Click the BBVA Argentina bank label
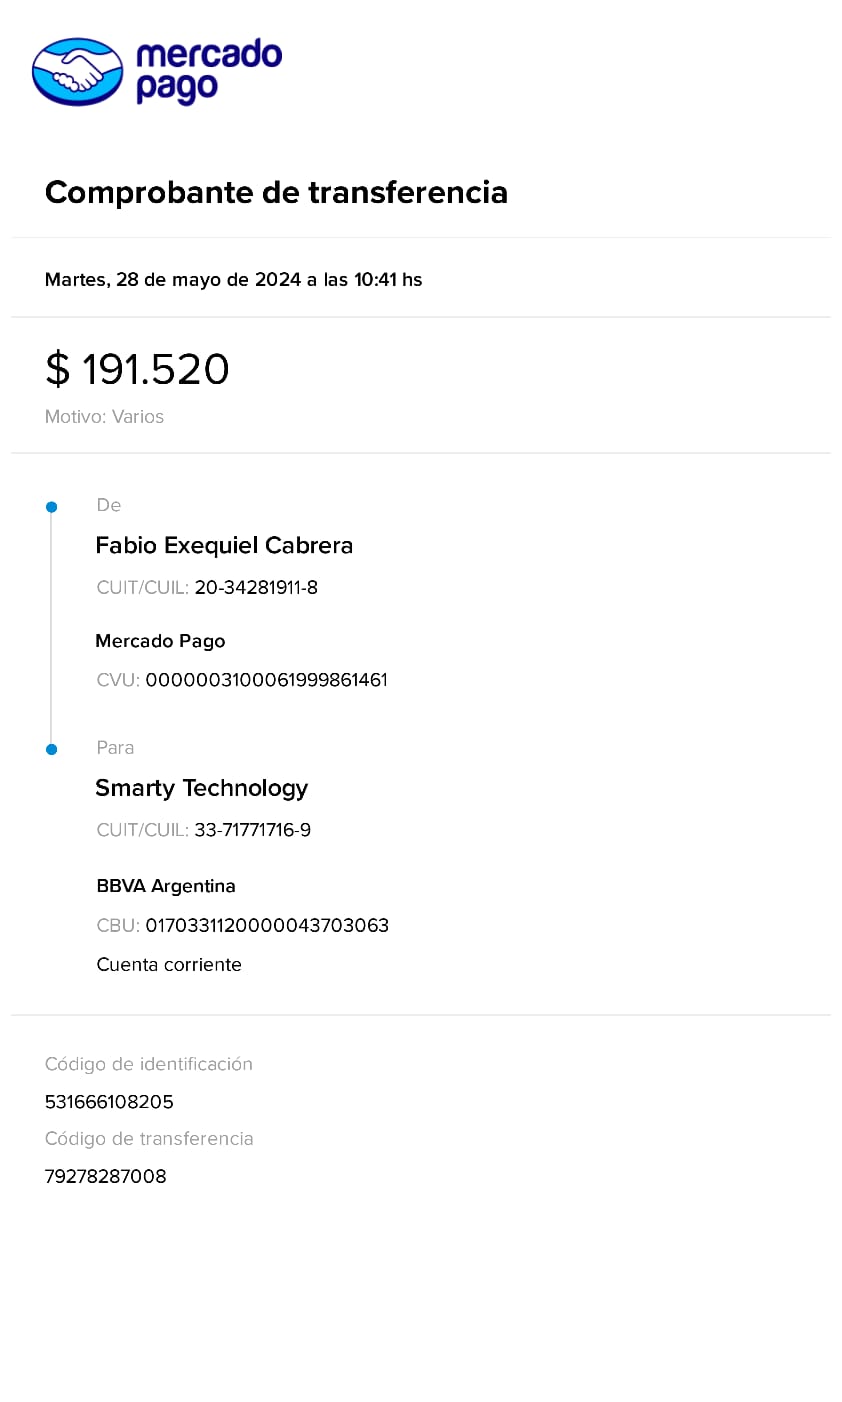 click(x=166, y=886)
